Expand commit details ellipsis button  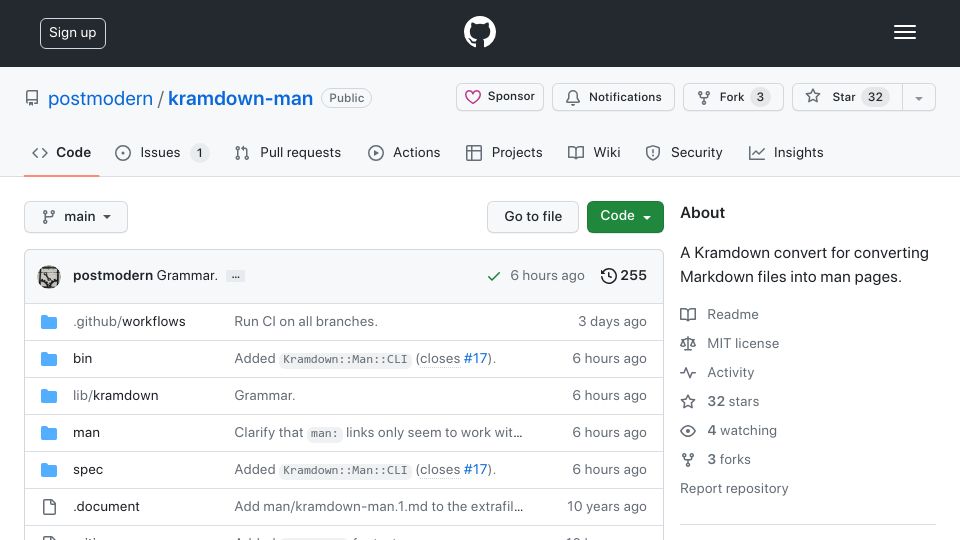point(236,276)
